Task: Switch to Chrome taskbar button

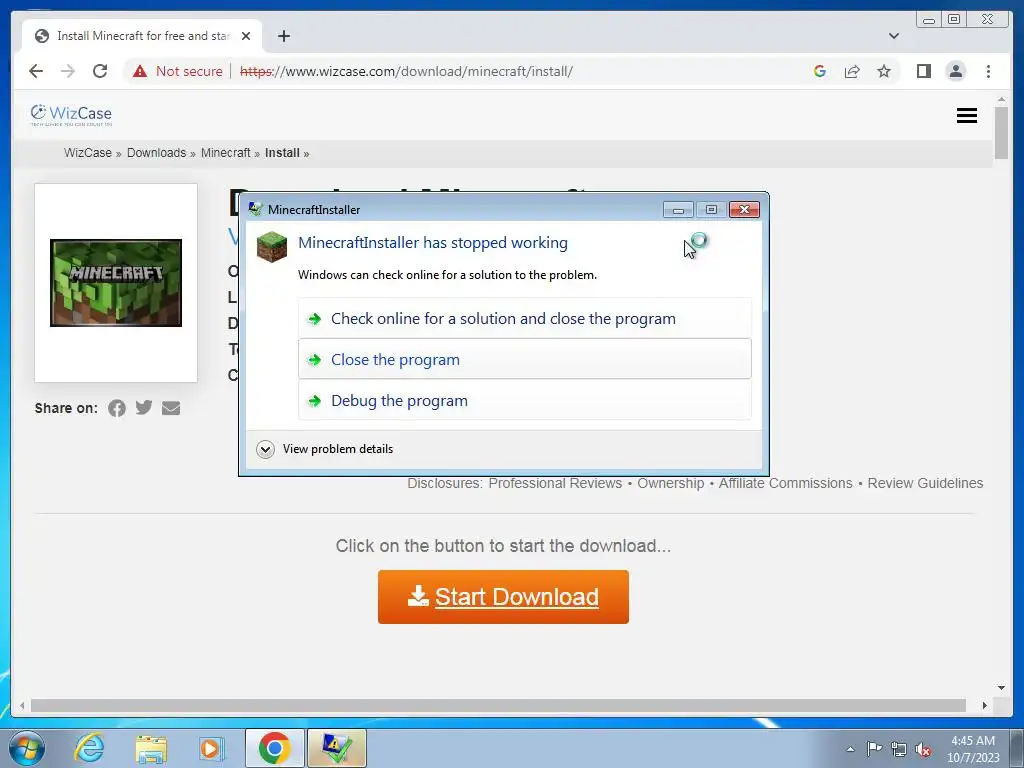Action: (x=274, y=748)
